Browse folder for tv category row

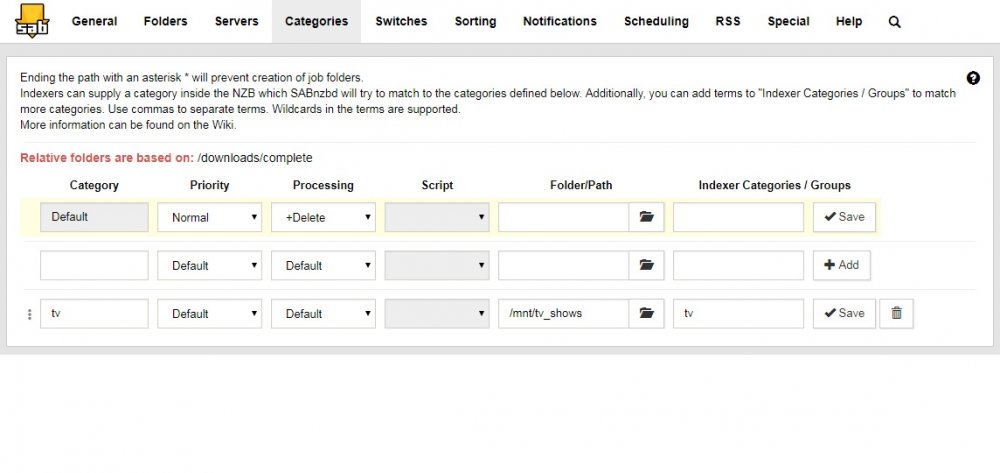coord(647,314)
